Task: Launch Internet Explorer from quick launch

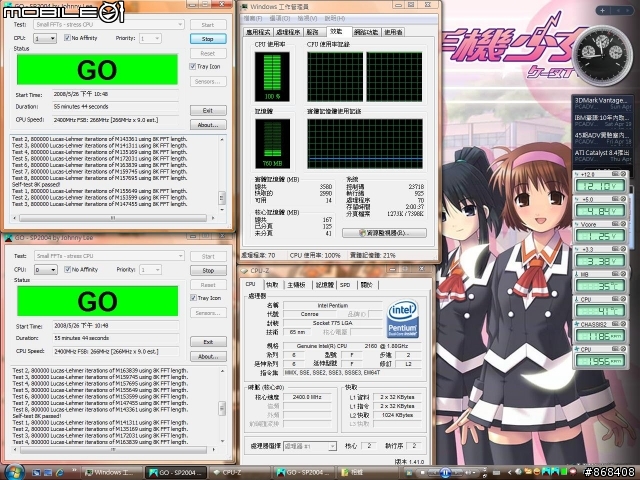Action: tap(60, 473)
